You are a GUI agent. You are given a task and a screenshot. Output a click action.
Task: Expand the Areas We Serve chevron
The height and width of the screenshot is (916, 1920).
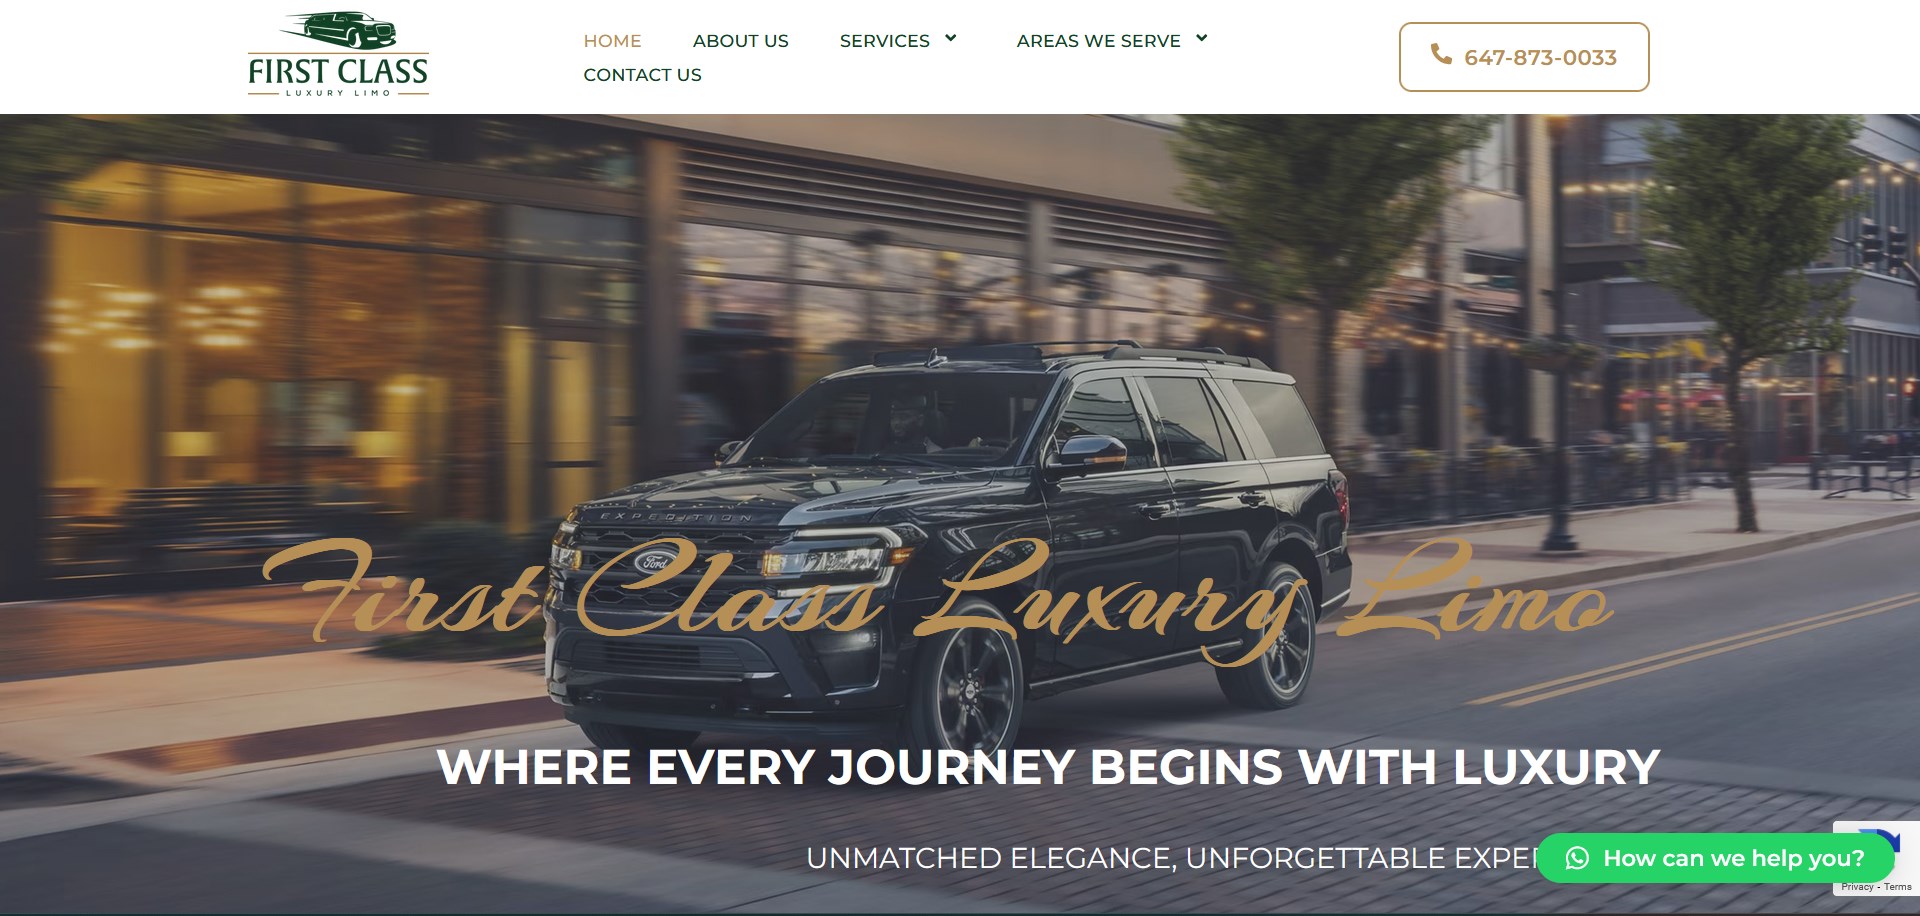(1202, 38)
